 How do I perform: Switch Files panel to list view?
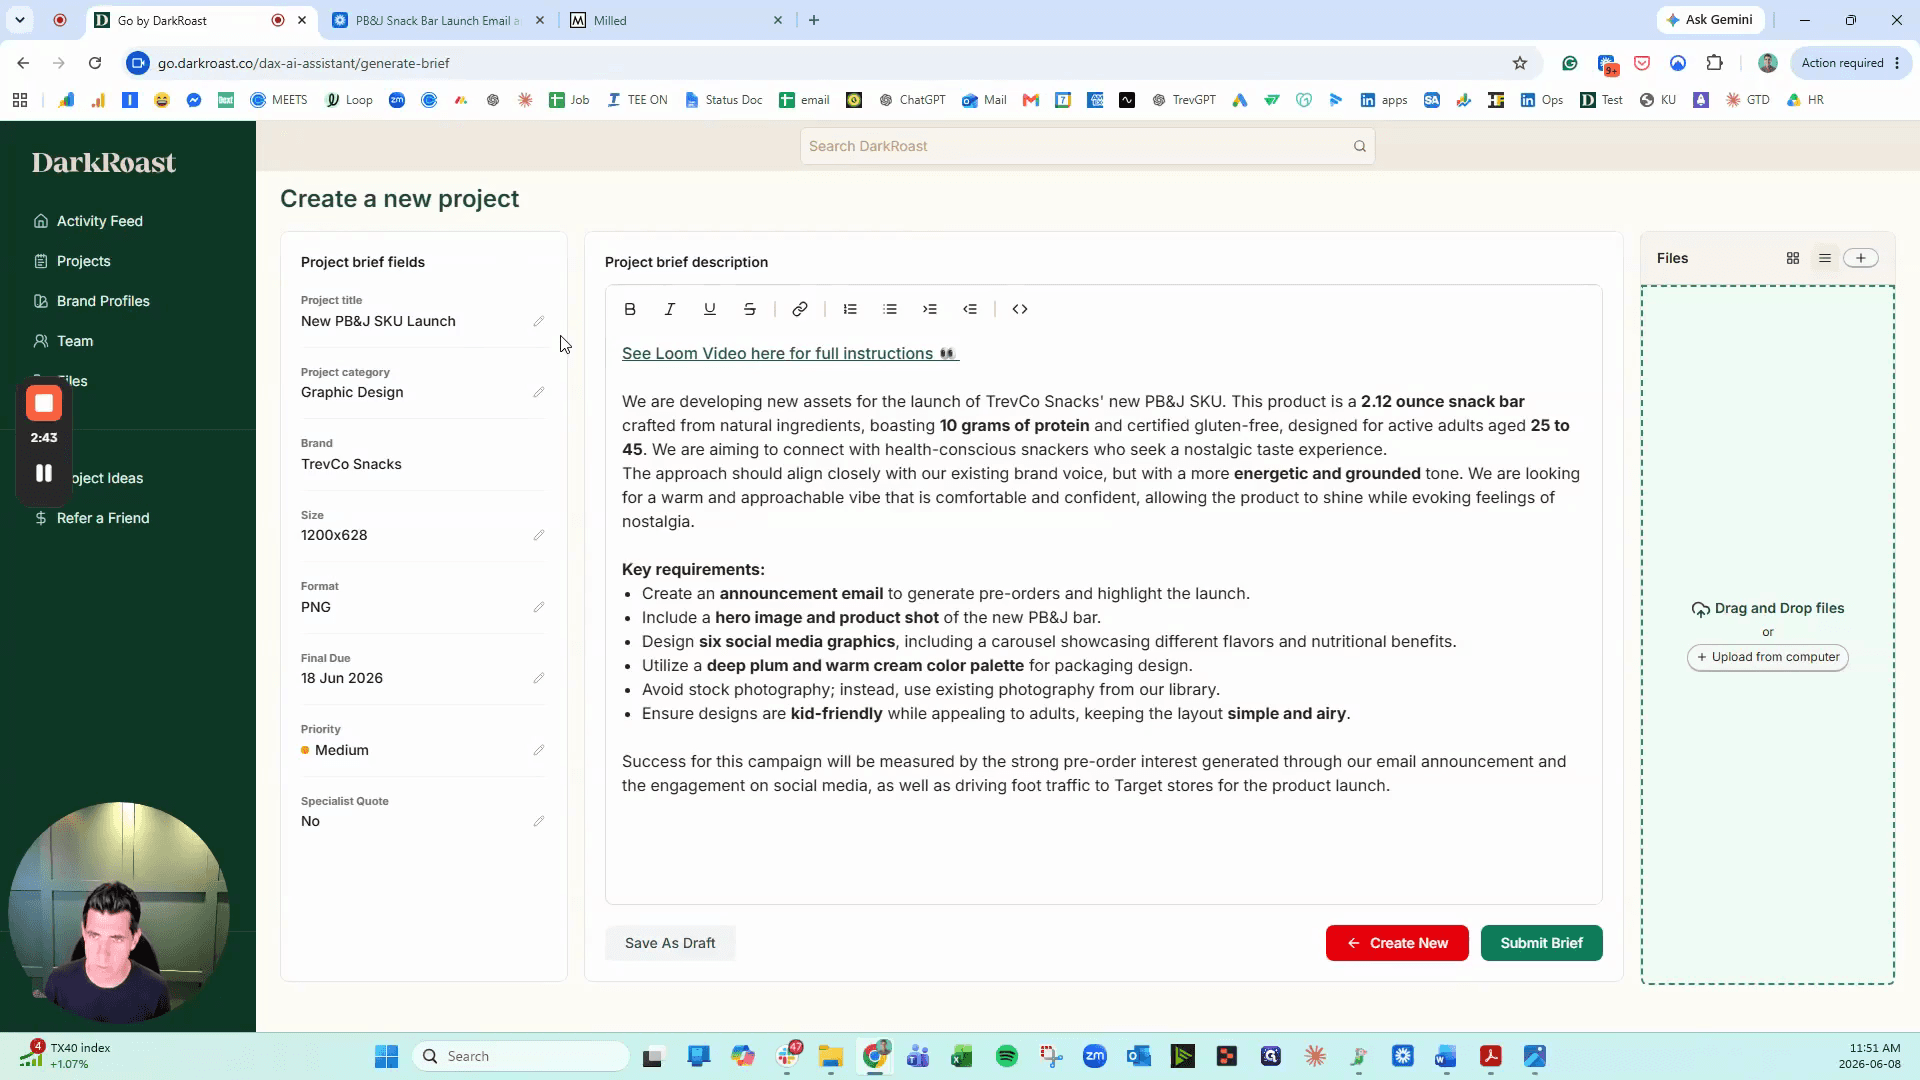coord(1825,258)
